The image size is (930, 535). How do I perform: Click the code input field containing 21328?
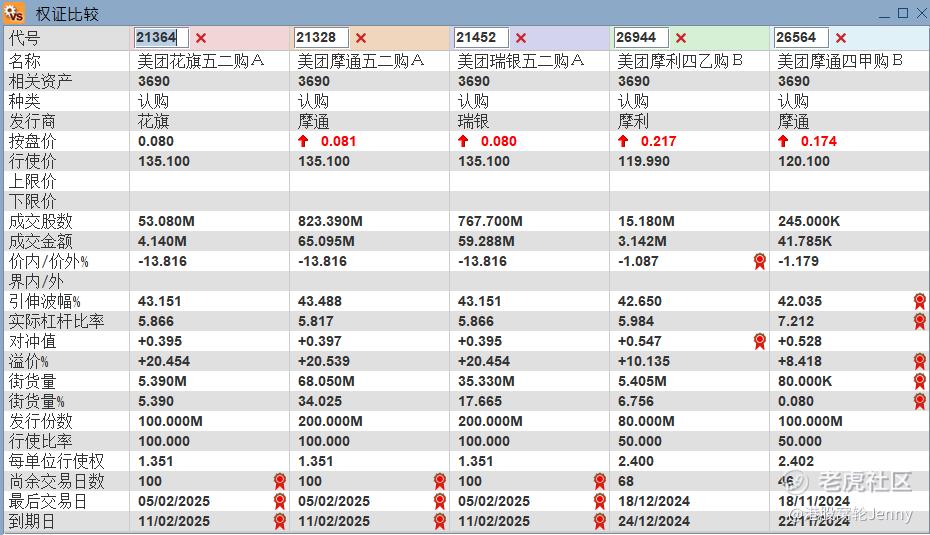click(x=321, y=37)
